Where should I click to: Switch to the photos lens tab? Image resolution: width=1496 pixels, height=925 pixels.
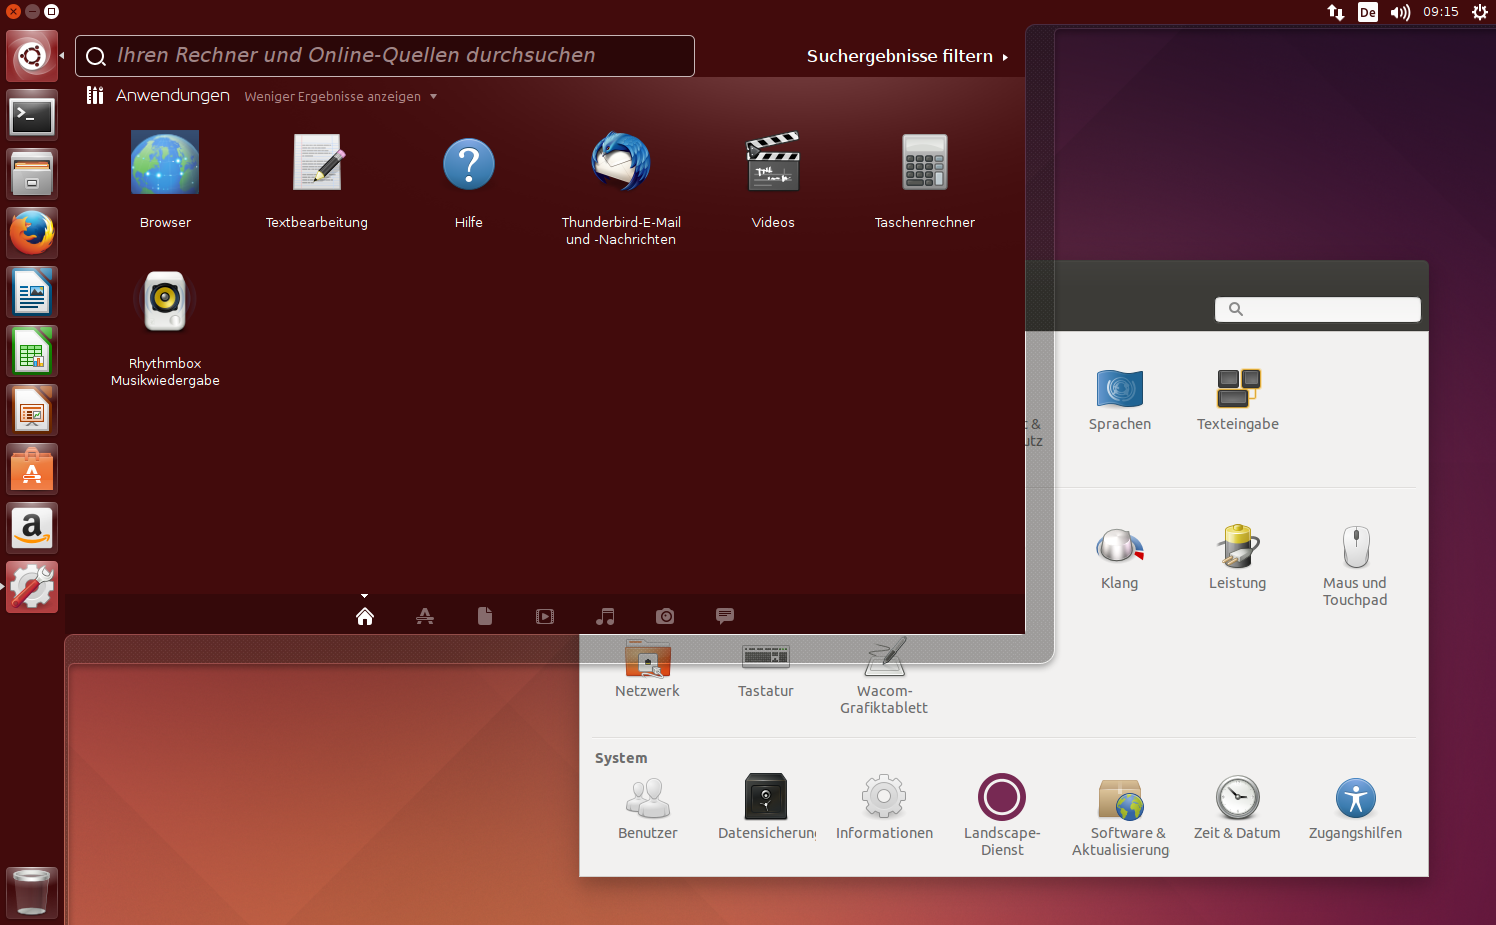[665, 616]
